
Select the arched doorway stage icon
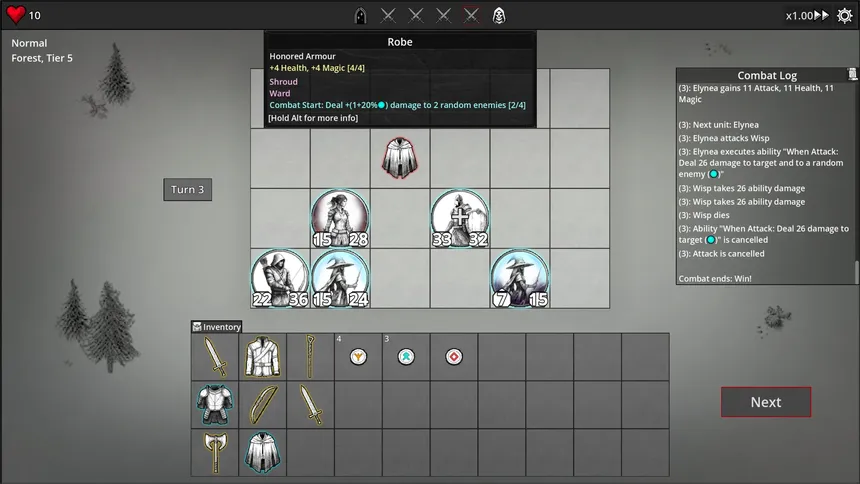360,15
